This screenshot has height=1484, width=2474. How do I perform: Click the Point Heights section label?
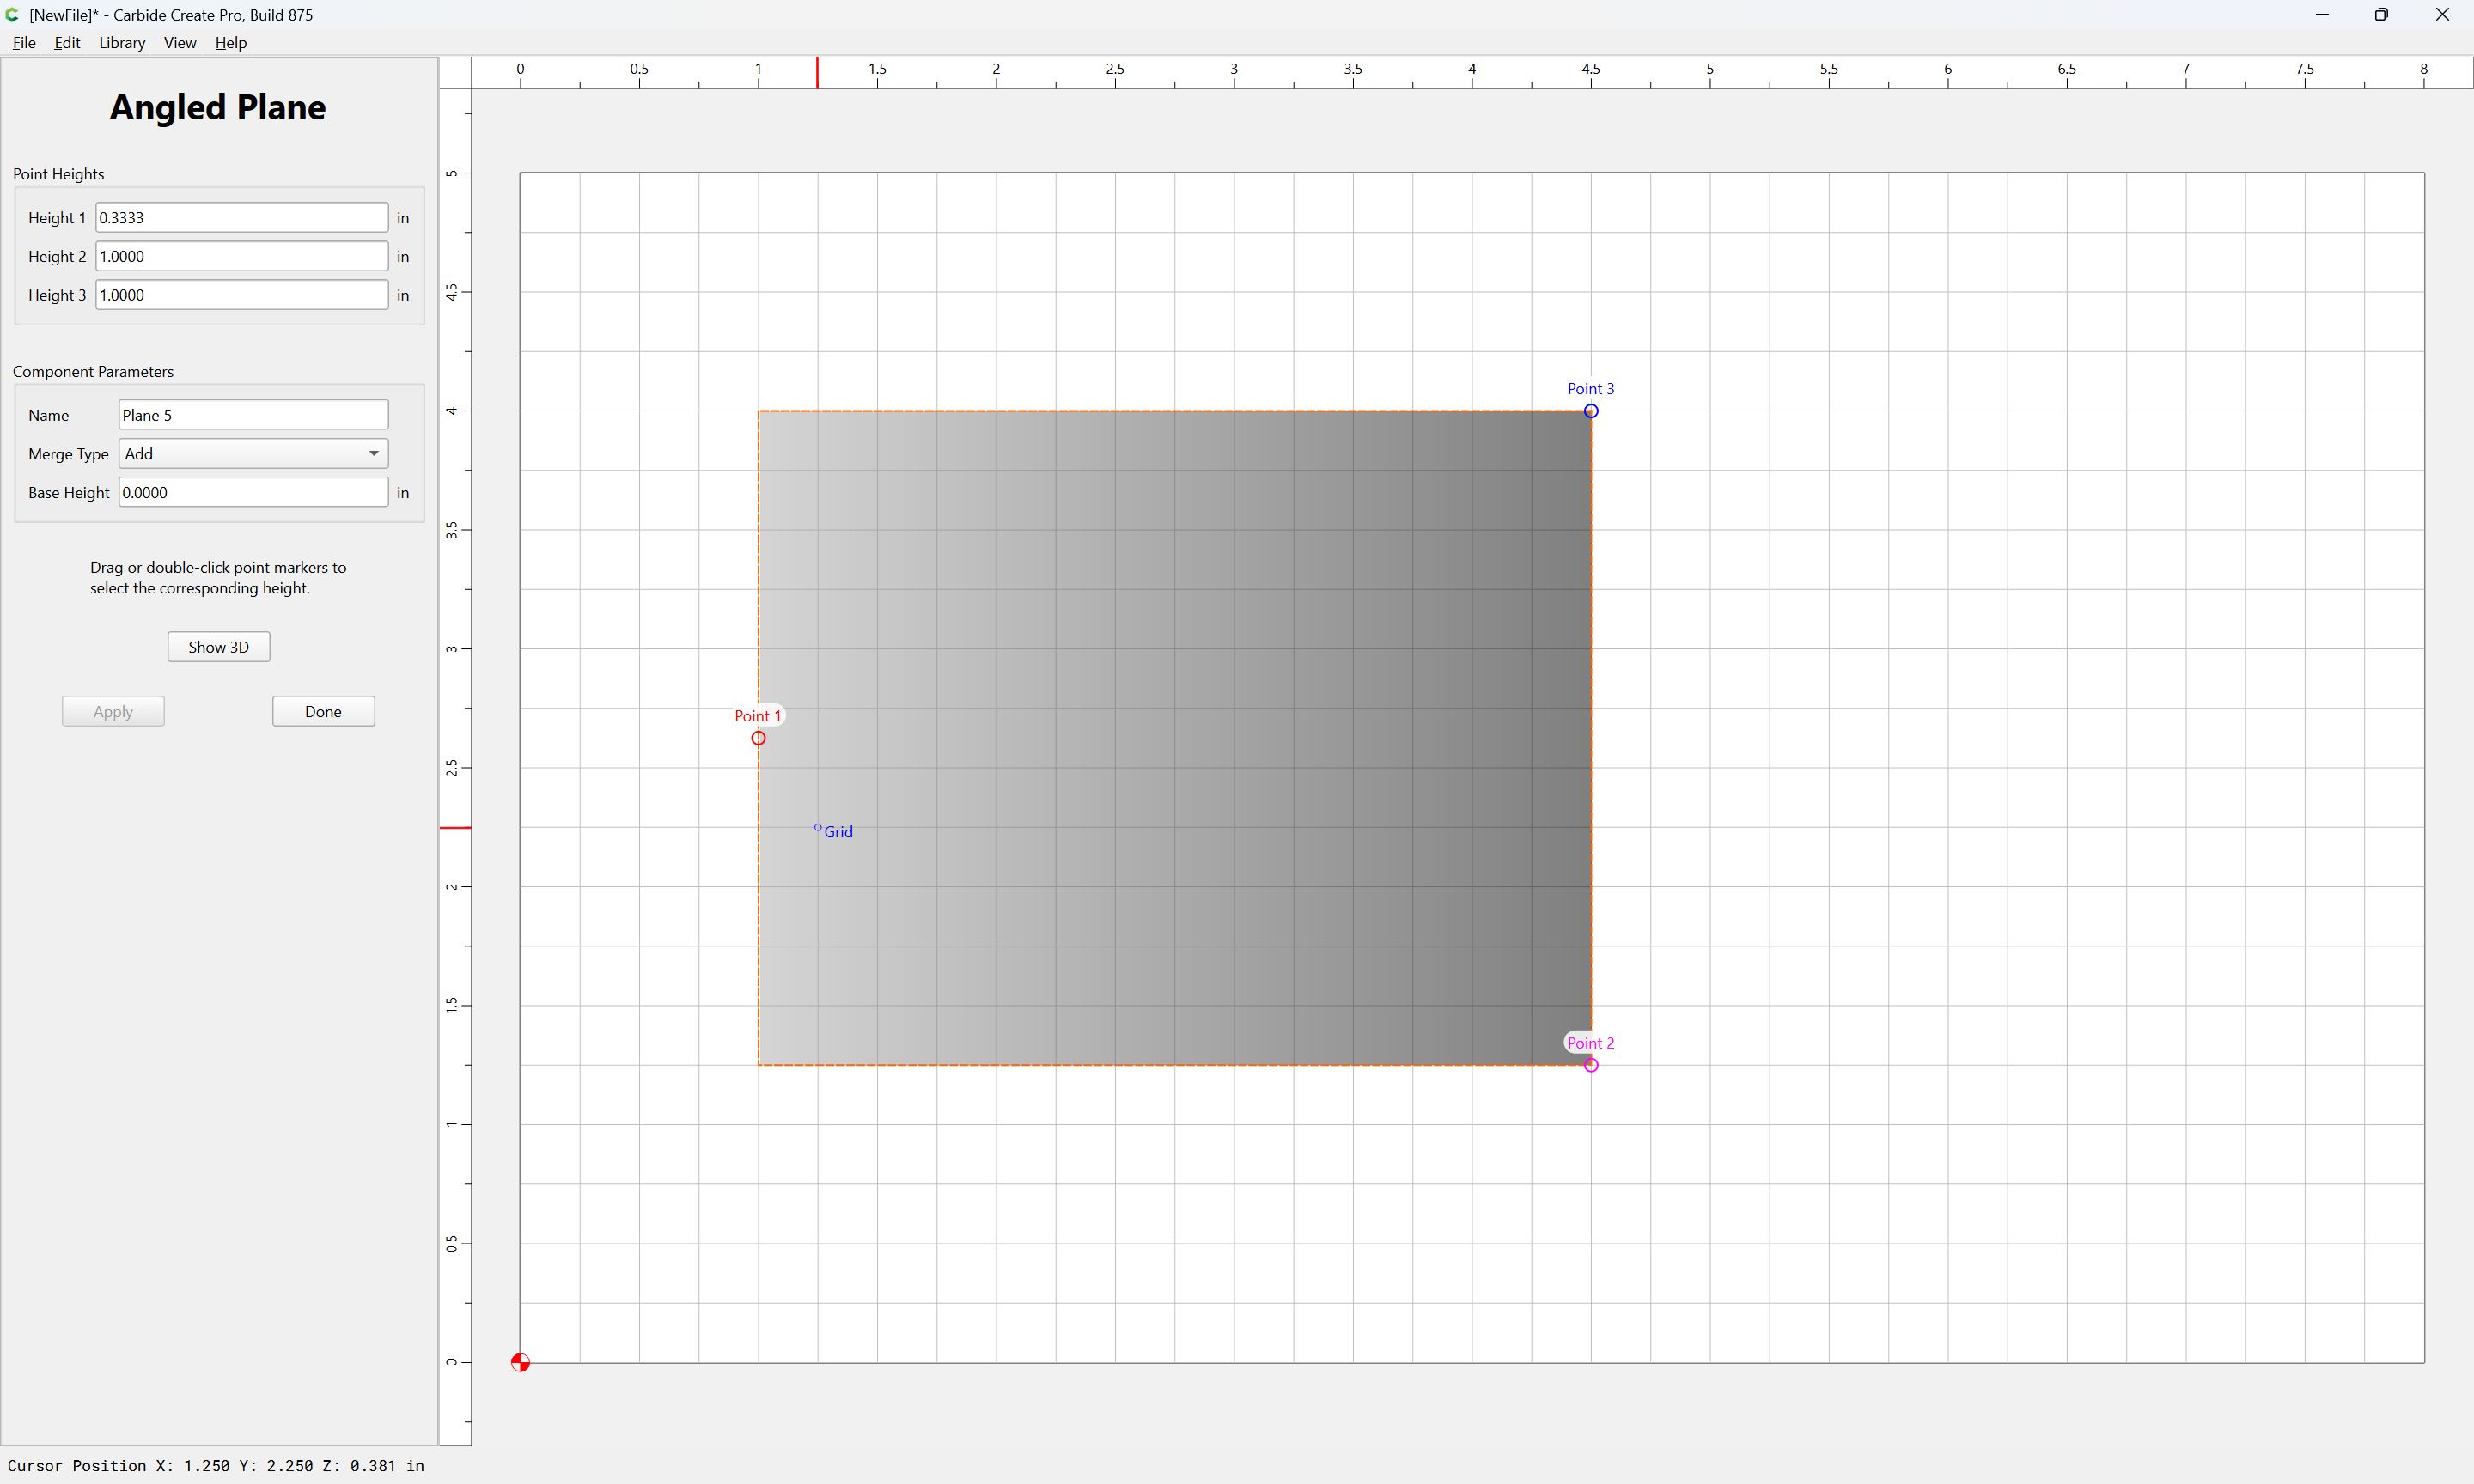point(58,174)
